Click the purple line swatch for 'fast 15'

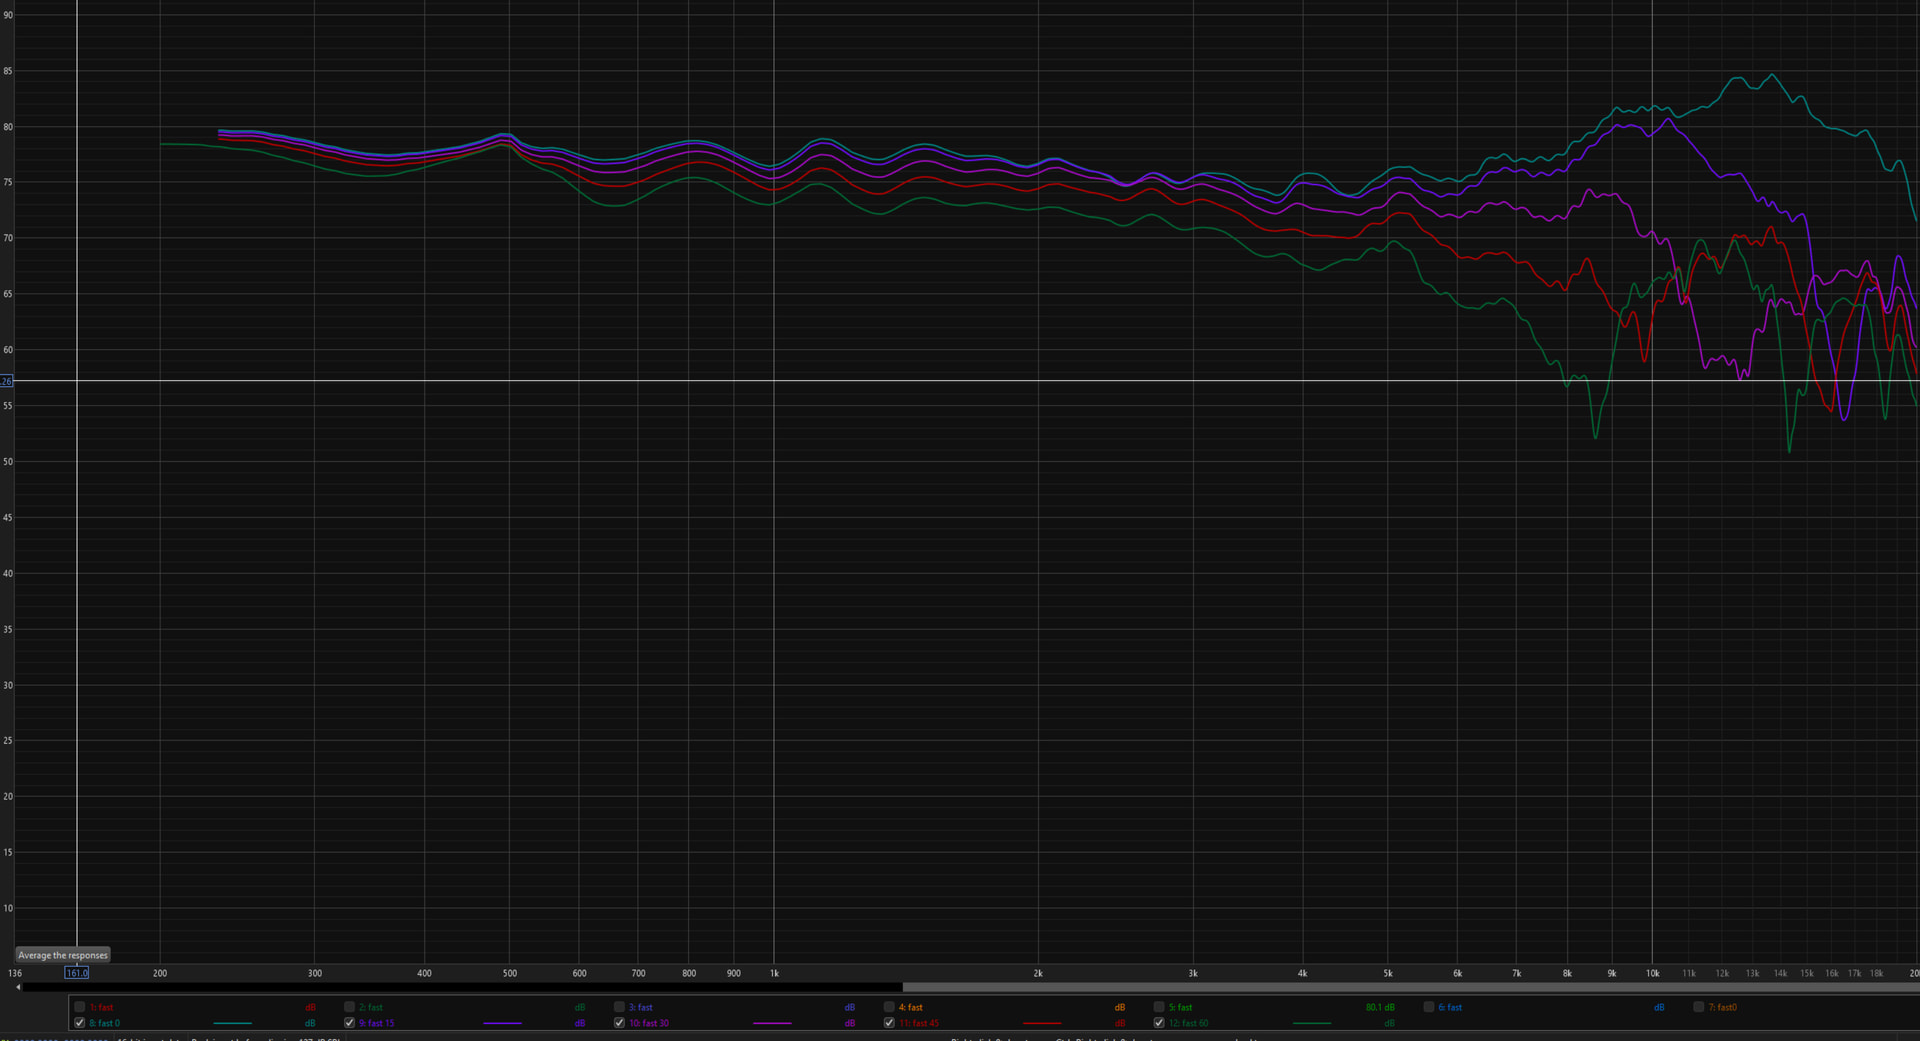(x=502, y=1023)
